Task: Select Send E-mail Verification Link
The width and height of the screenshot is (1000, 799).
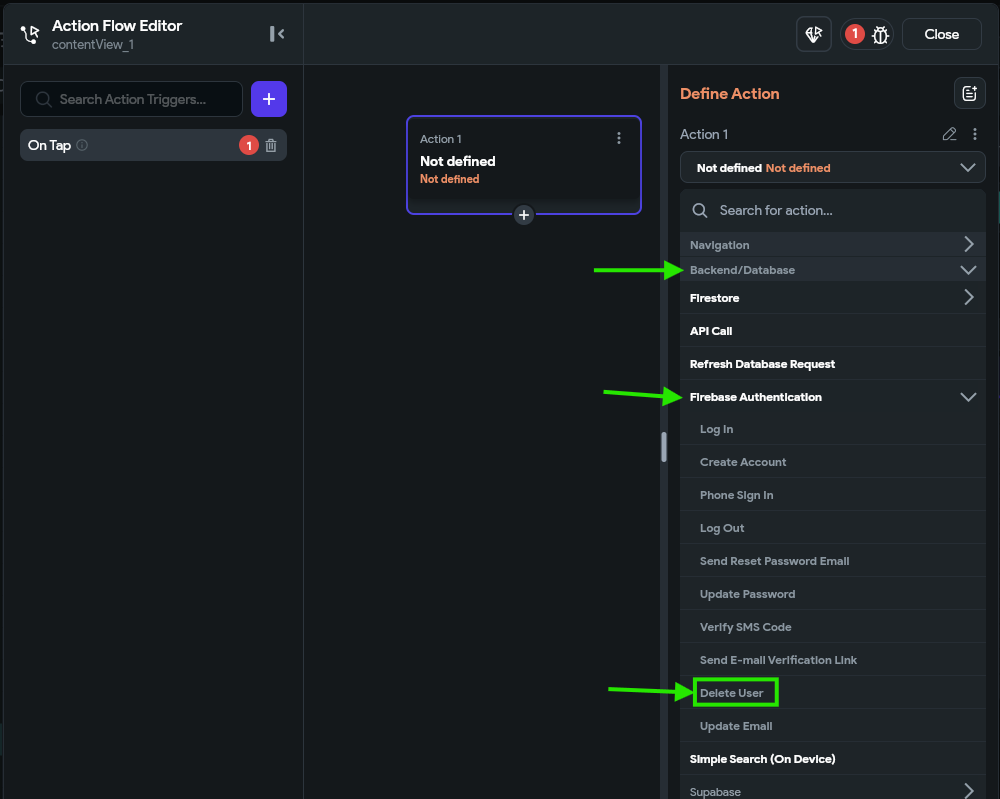Action: [x=832, y=660]
